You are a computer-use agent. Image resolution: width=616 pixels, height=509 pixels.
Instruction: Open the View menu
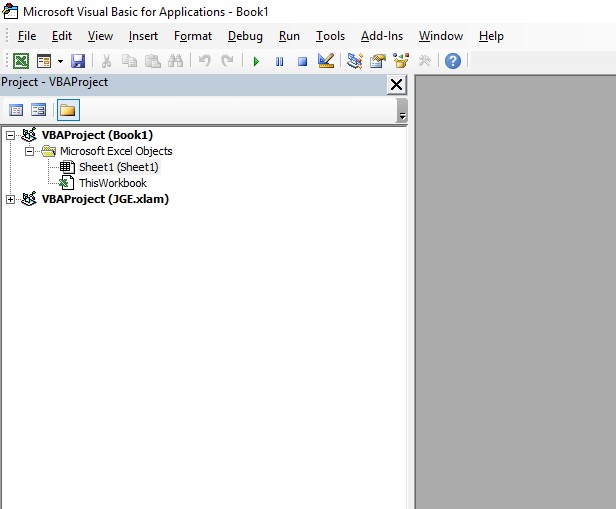coord(100,36)
